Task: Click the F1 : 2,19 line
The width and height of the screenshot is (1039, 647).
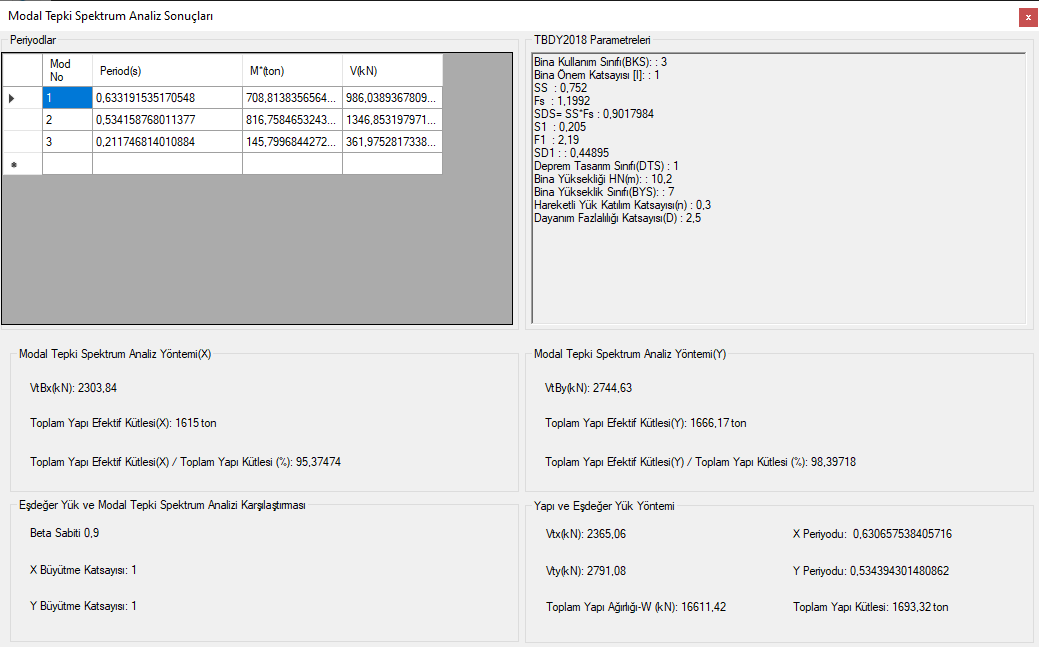Action: [557, 140]
